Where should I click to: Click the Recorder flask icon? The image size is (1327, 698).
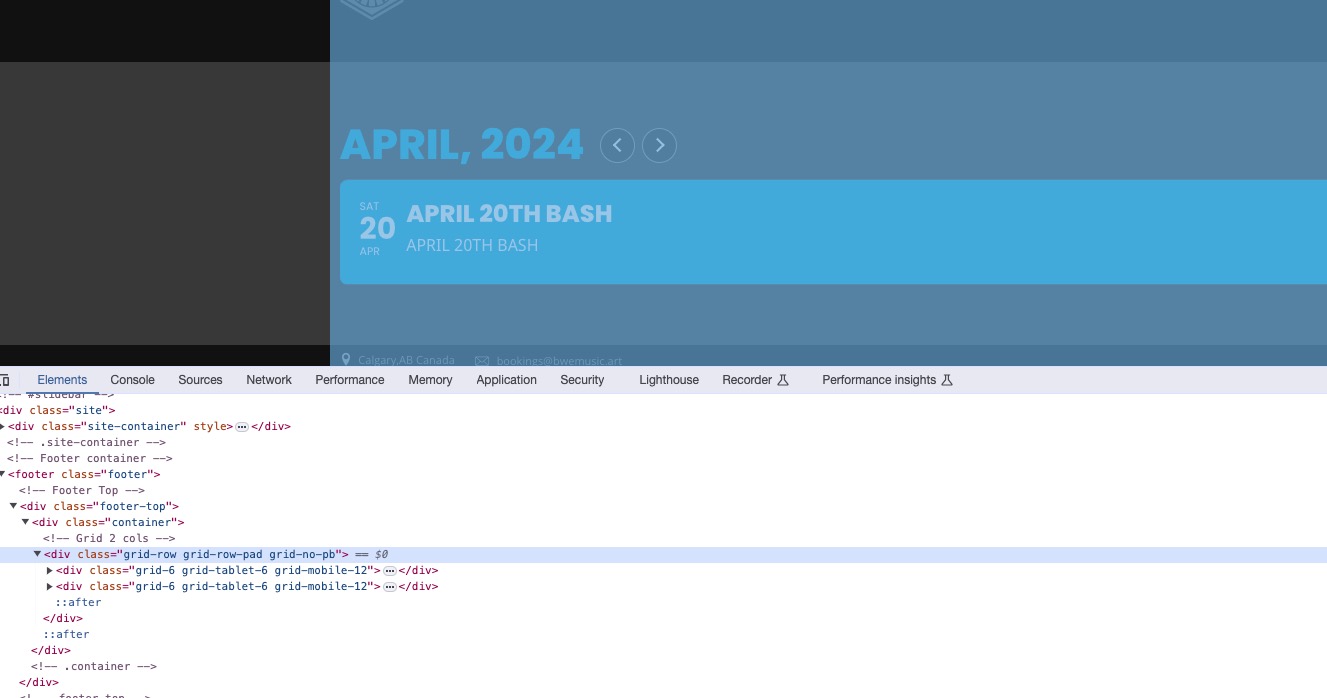tap(783, 380)
